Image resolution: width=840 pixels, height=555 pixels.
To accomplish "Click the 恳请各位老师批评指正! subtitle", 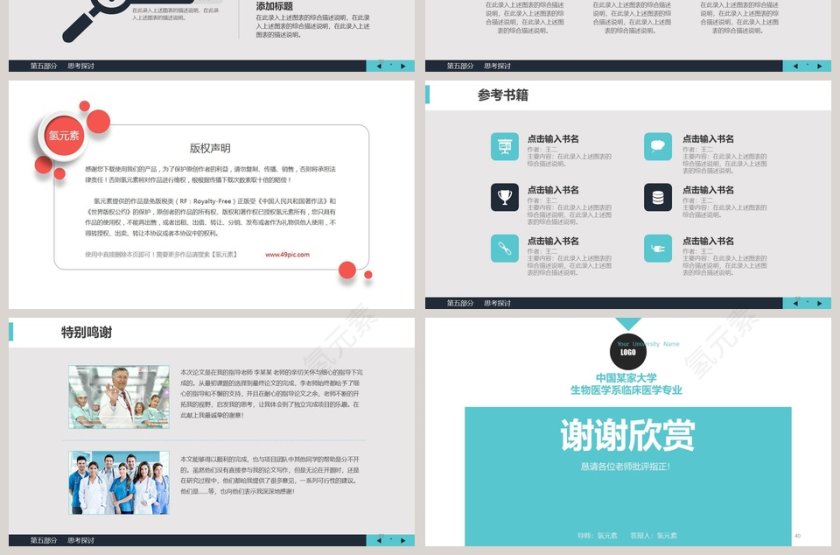I will [625, 466].
